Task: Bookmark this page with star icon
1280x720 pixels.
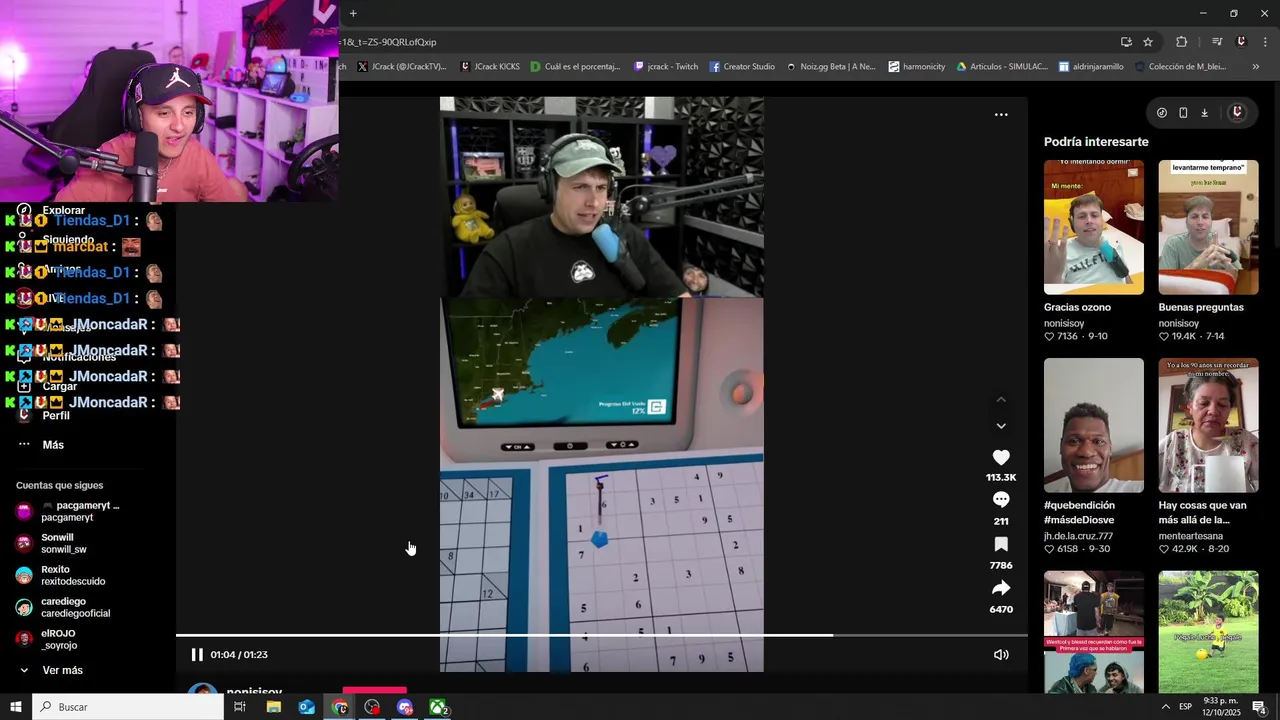Action: [1148, 42]
